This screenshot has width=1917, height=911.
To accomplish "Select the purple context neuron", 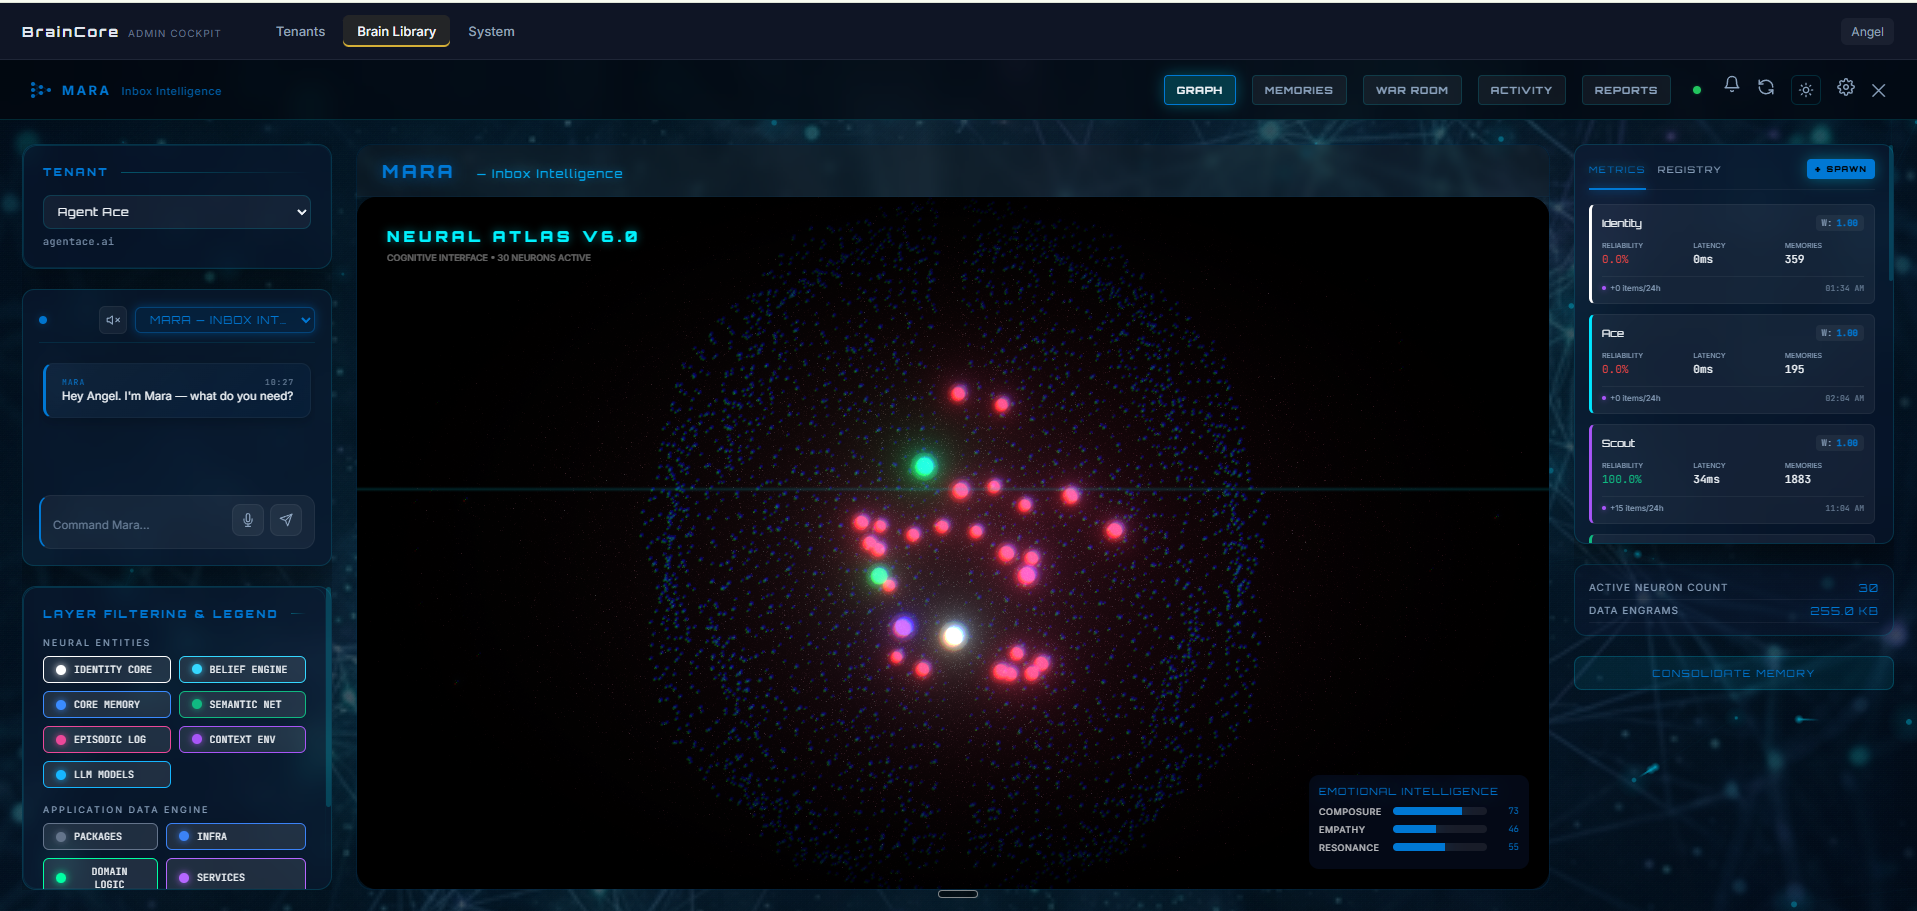I will click(x=903, y=627).
